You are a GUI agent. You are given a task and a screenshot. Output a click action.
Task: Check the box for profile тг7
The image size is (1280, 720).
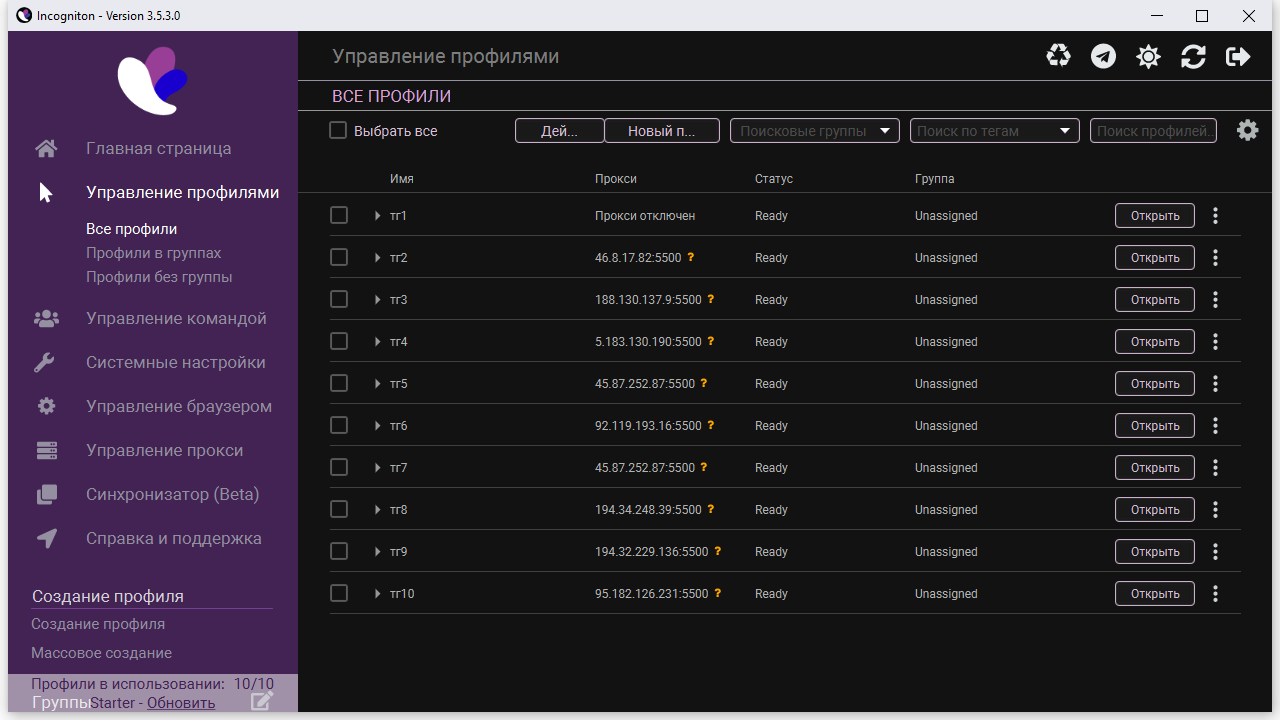[339, 467]
